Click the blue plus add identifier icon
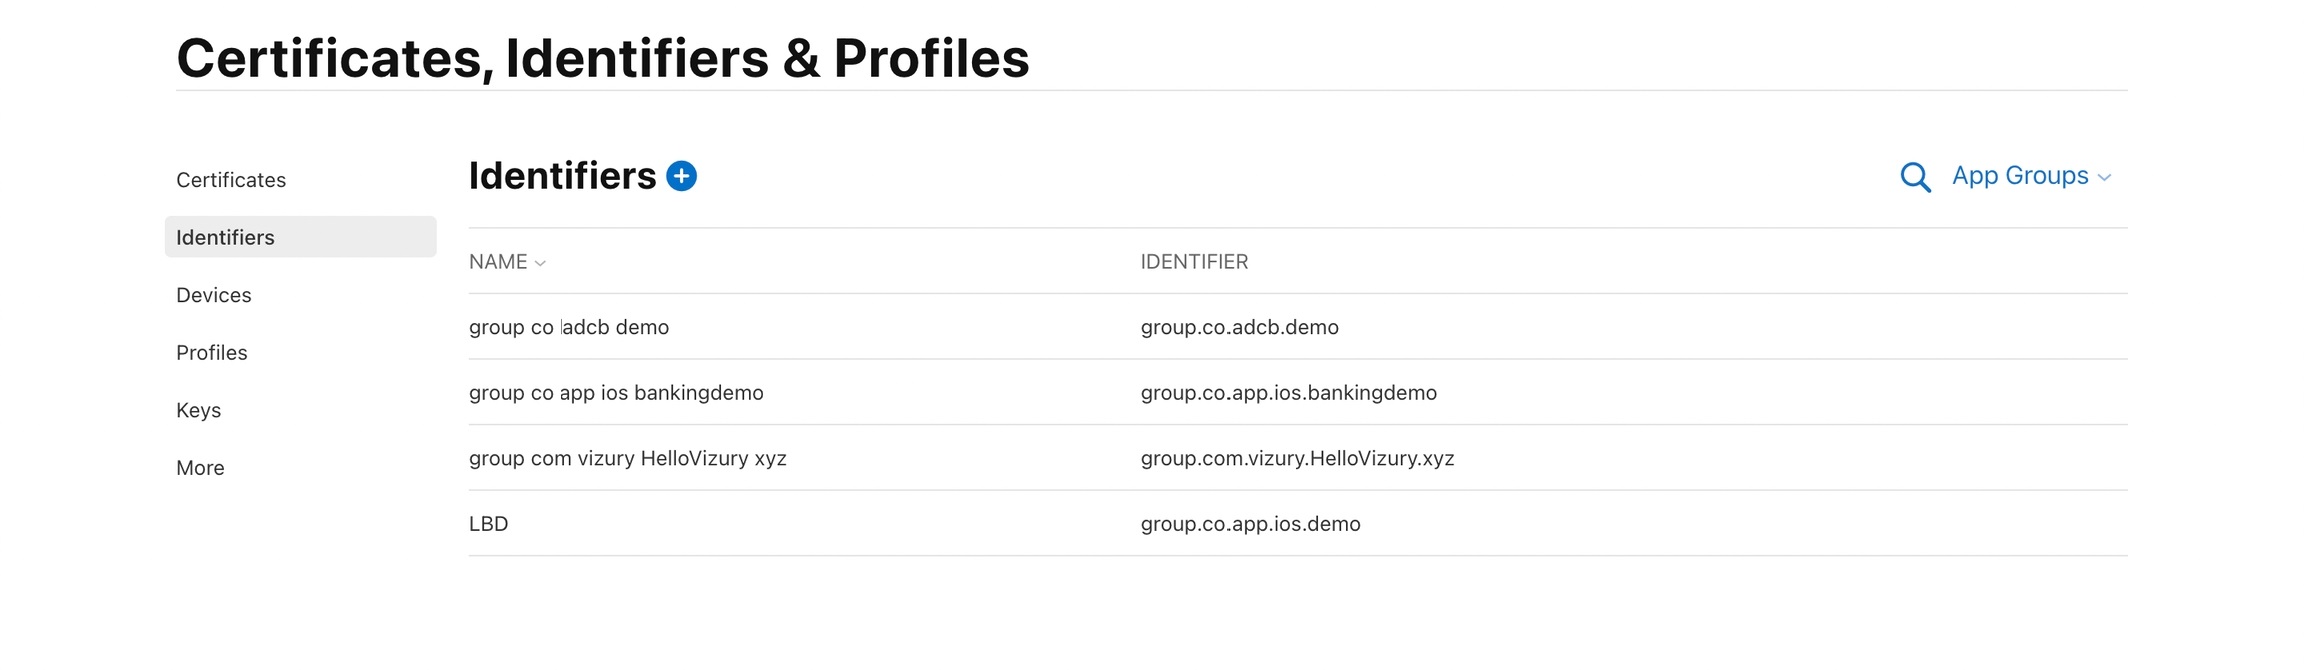 681,176
